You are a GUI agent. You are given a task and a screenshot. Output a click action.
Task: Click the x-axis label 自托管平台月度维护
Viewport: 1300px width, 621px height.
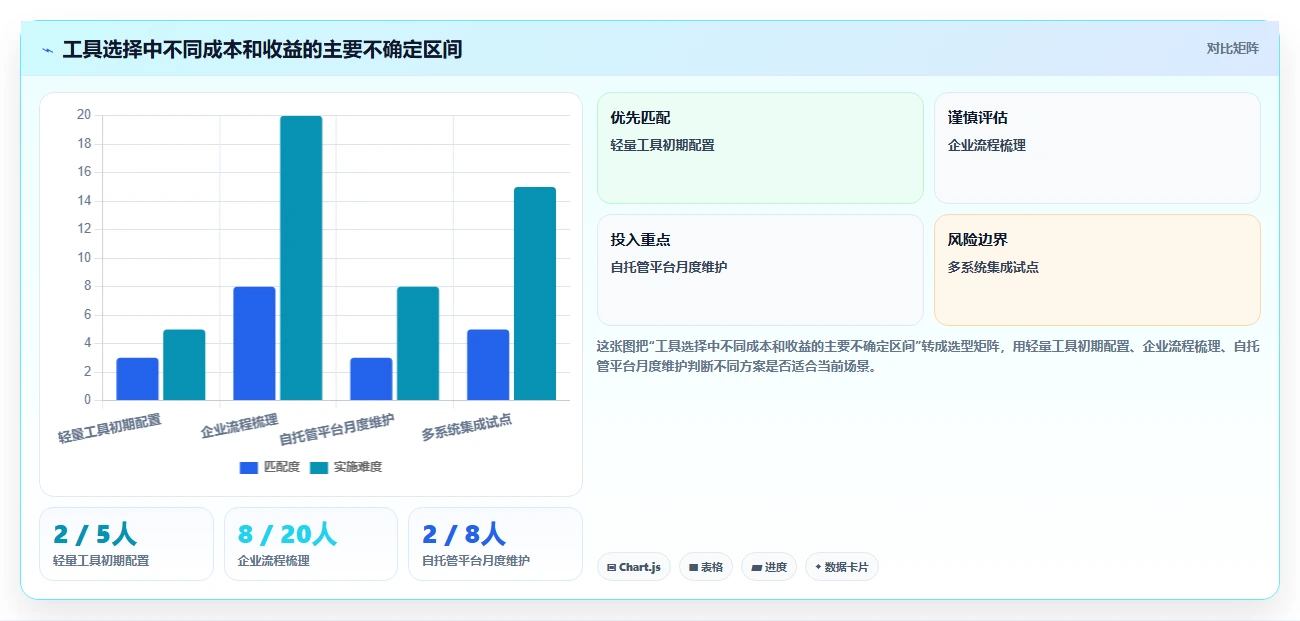[x=337, y=429]
